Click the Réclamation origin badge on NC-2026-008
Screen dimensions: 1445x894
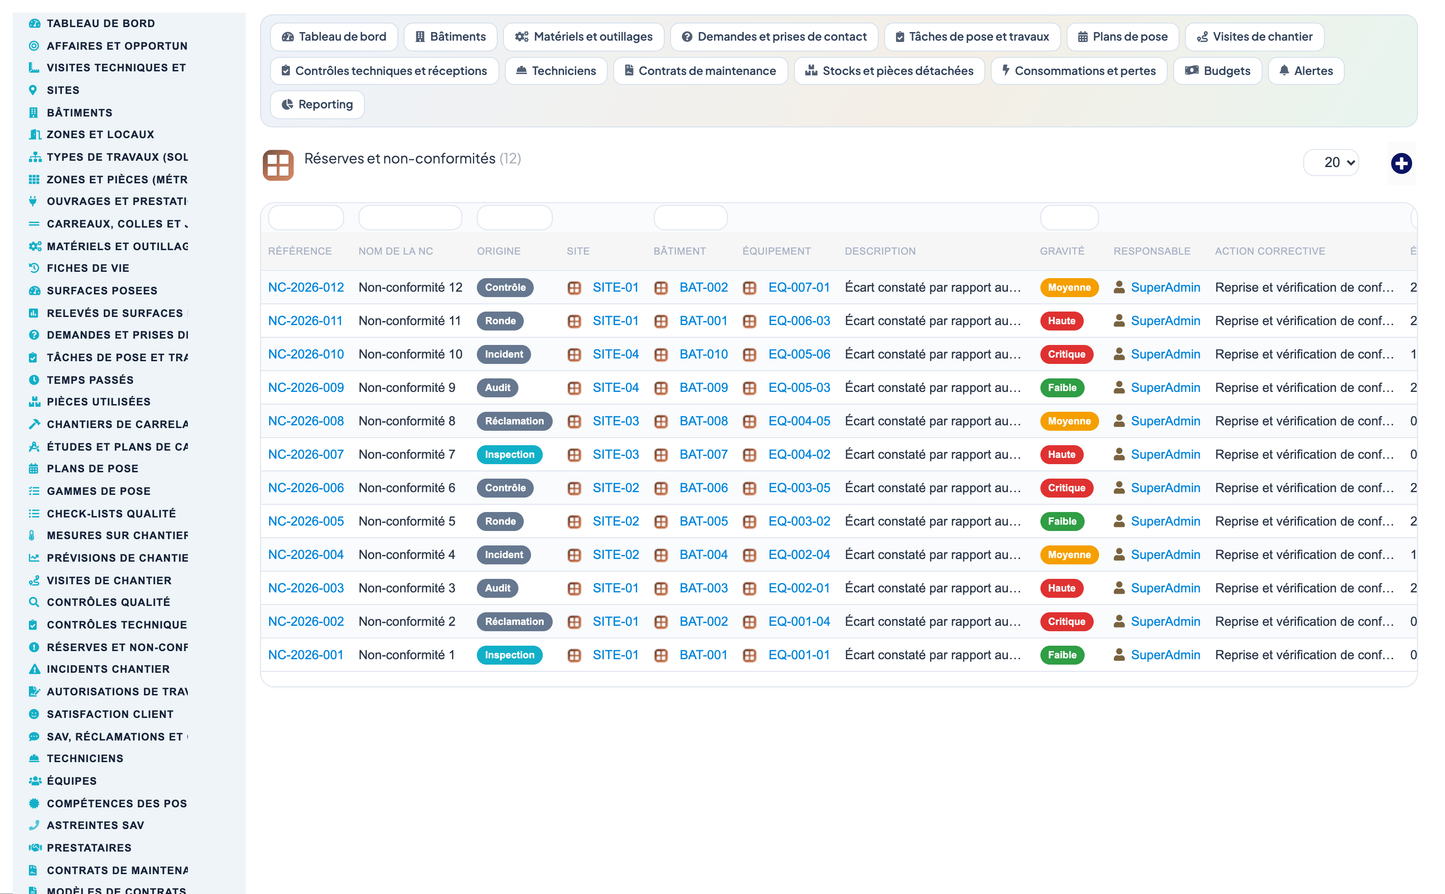(514, 421)
